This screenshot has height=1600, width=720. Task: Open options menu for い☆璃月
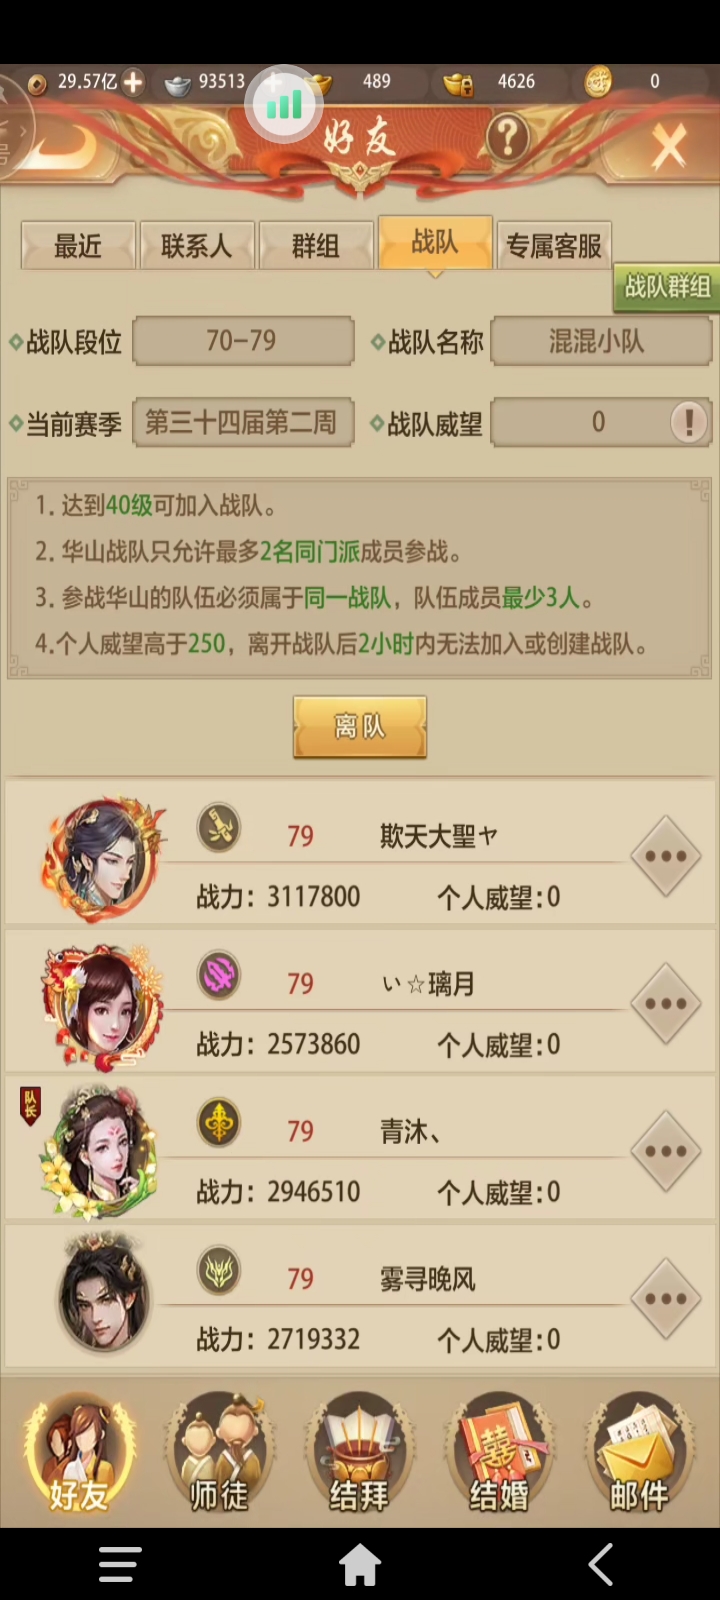[666, 1004]
